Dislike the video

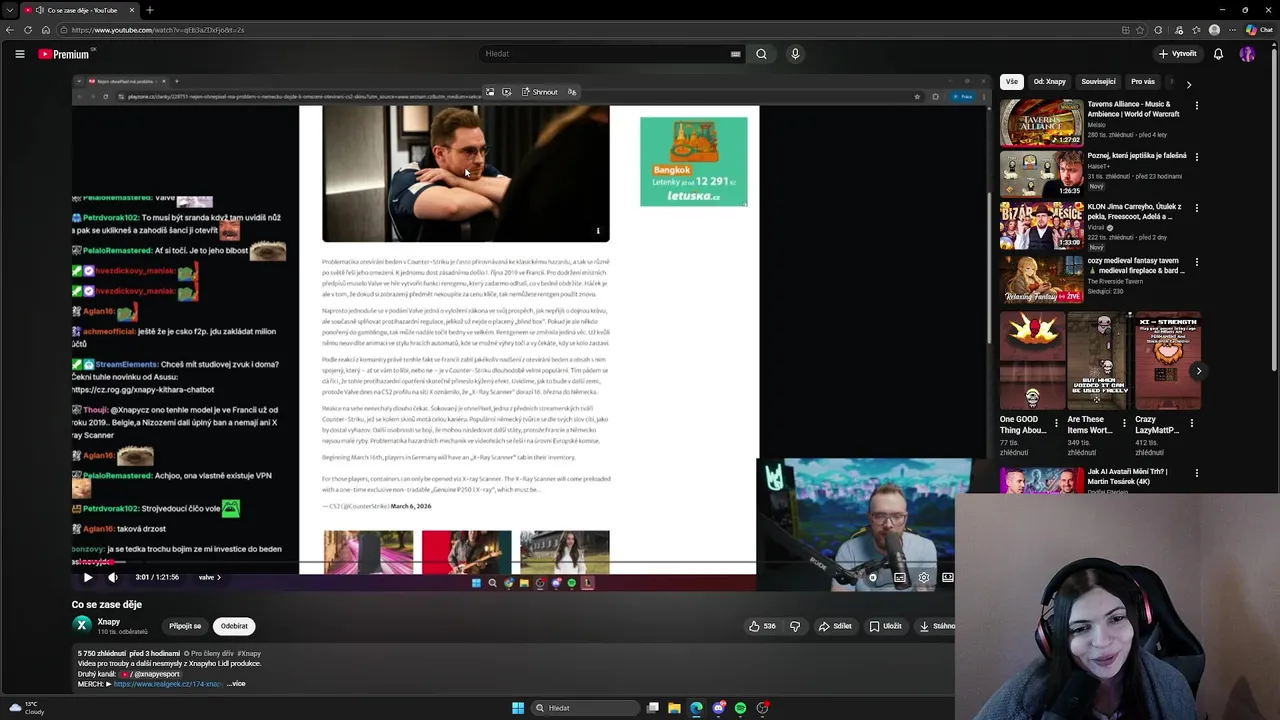(x=795, y=626)
